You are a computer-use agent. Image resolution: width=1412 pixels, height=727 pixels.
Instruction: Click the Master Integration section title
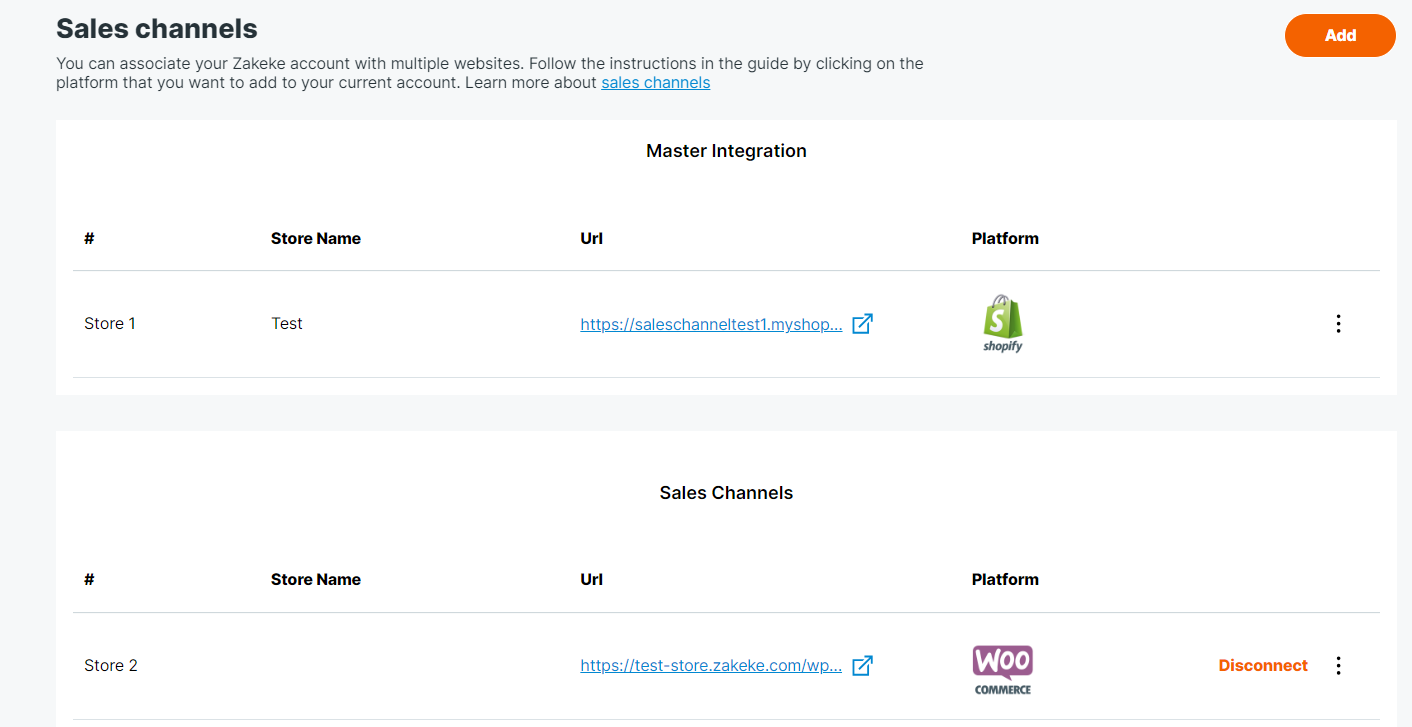click(x=726, y=151)
